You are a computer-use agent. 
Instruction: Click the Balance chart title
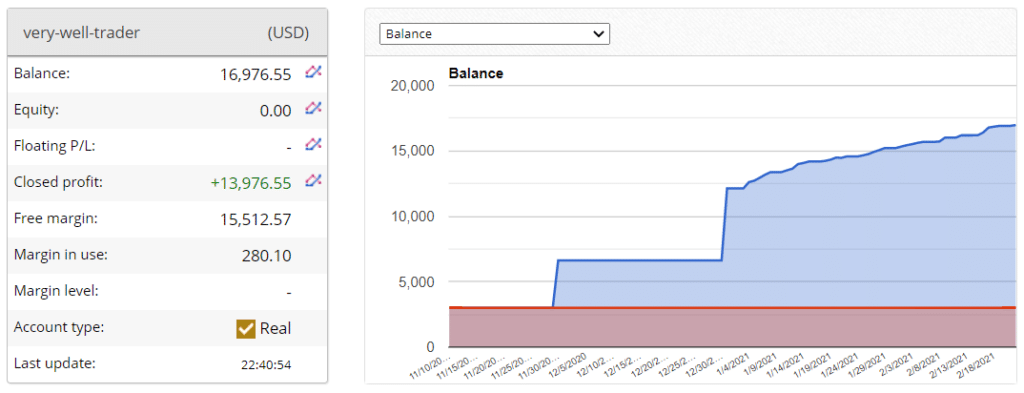pyautogui.click(x=476, y=74)
